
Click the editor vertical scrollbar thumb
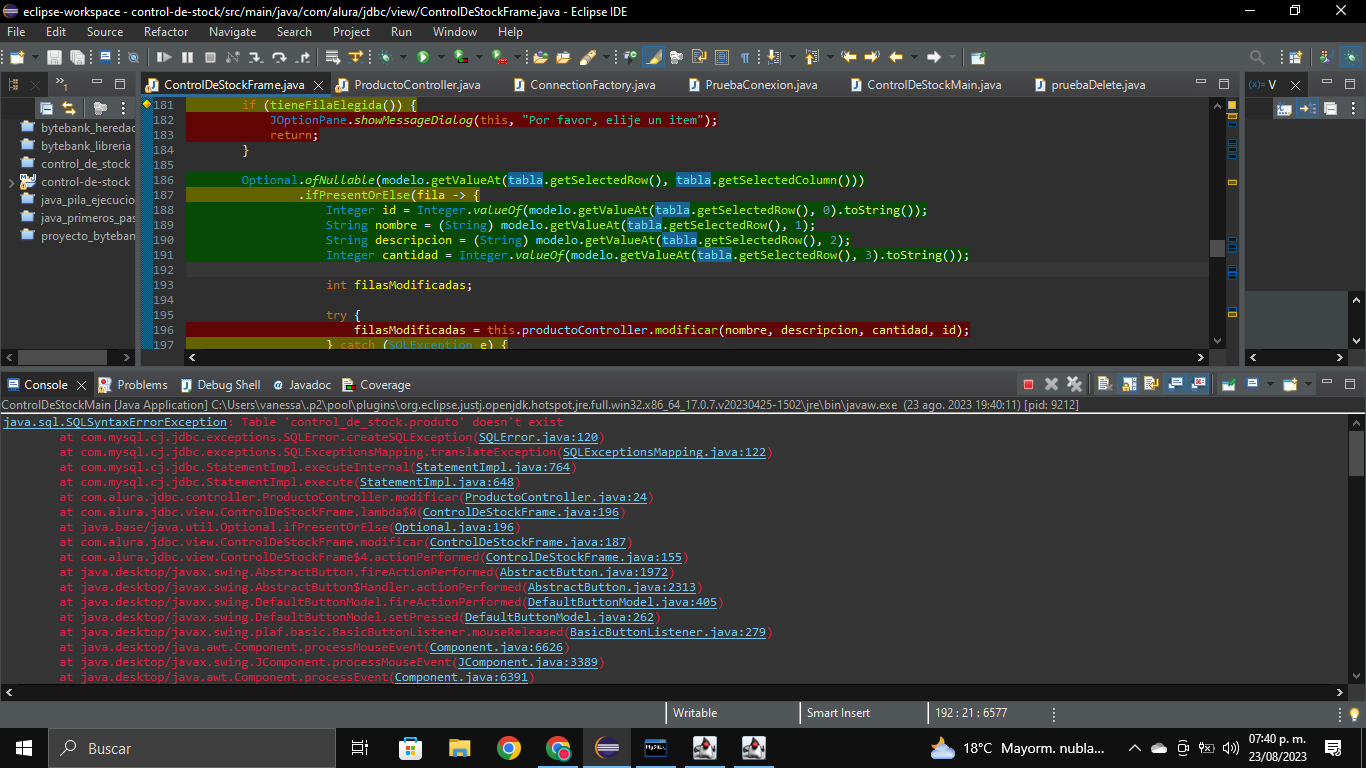coord(1217,248)
